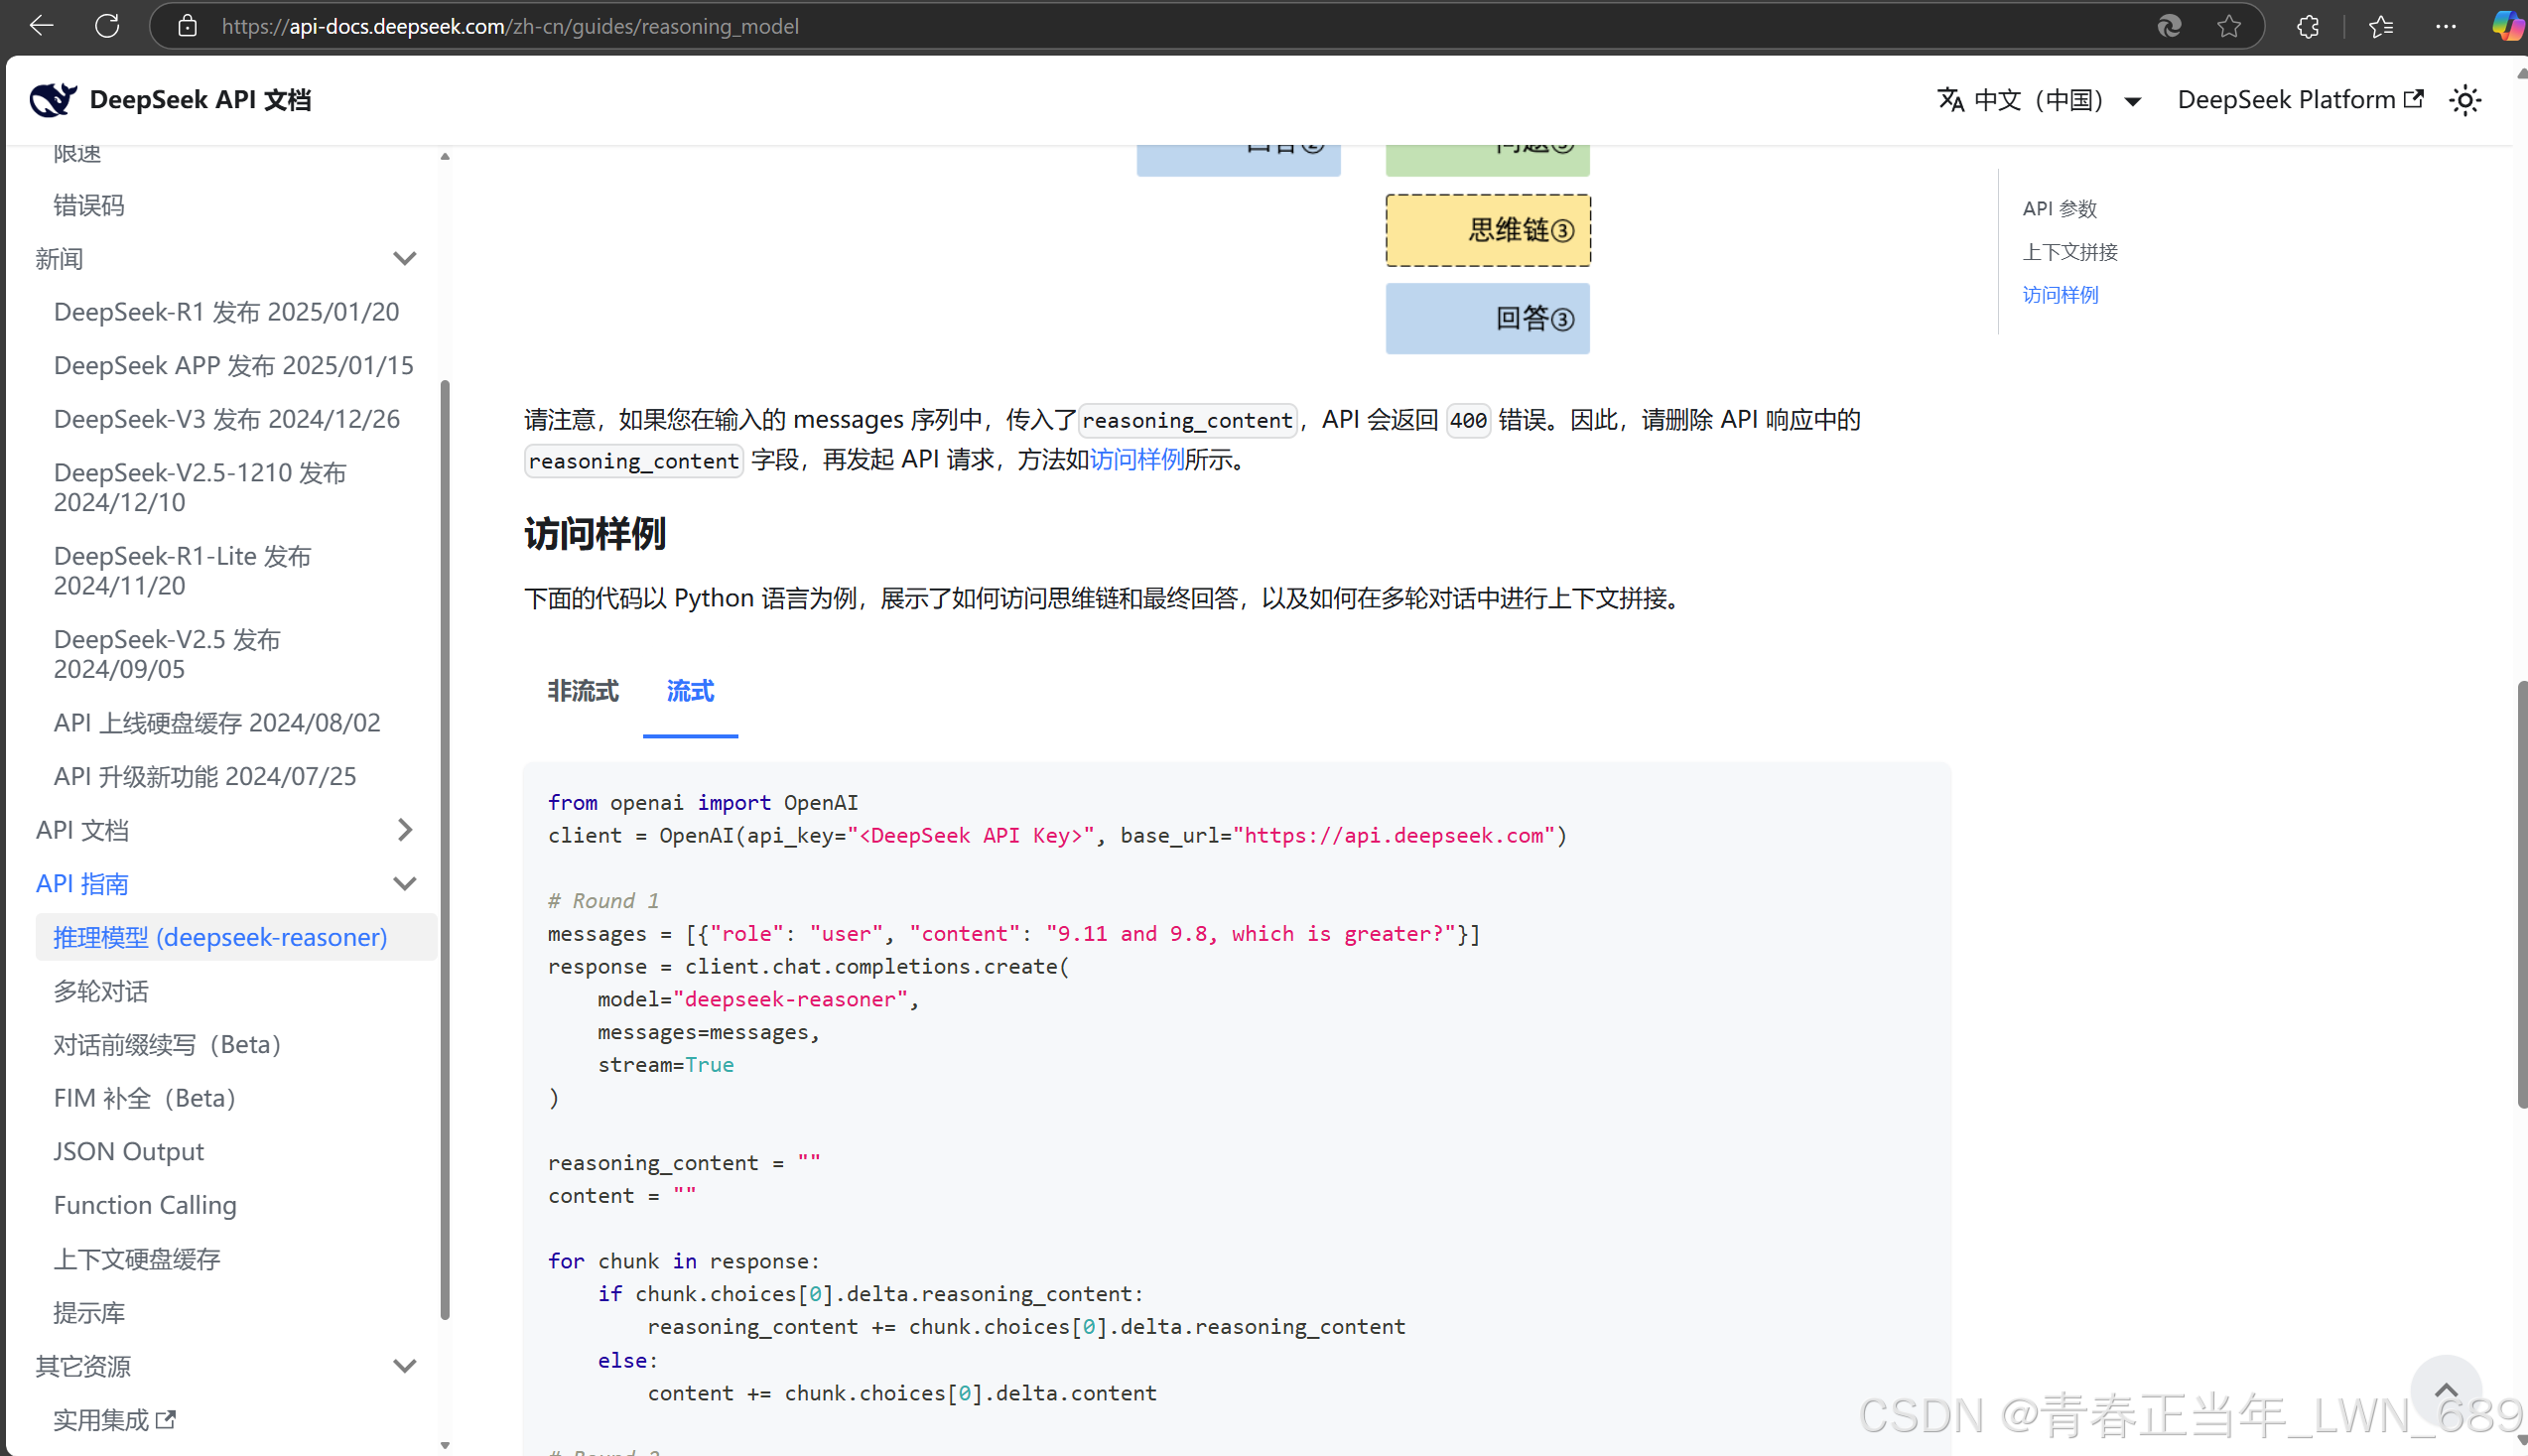Viewport: 2528px width, 1456px height.
Task: Open the favorites list icon
Action: (x=2381, y=26)
